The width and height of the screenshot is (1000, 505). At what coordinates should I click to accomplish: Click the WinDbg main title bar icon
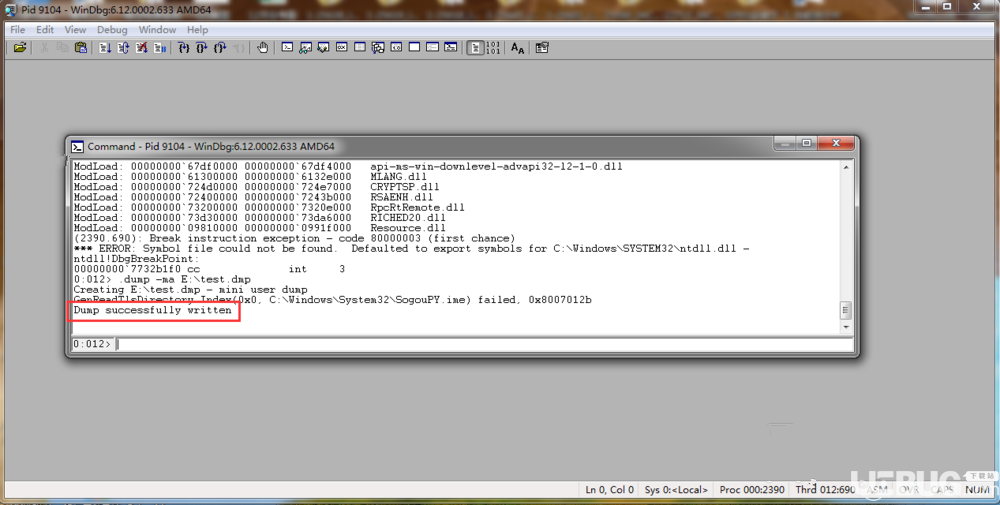click(10, 10)
